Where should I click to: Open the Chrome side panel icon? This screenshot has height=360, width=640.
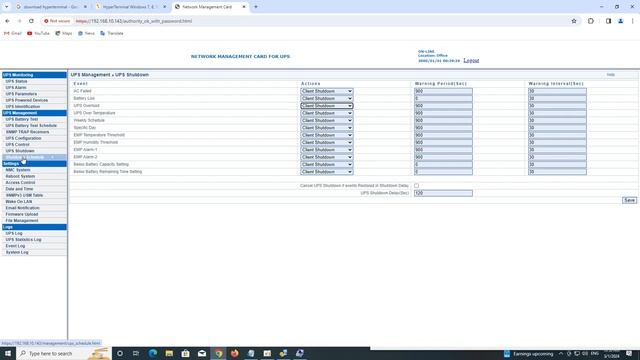point(608,21)
